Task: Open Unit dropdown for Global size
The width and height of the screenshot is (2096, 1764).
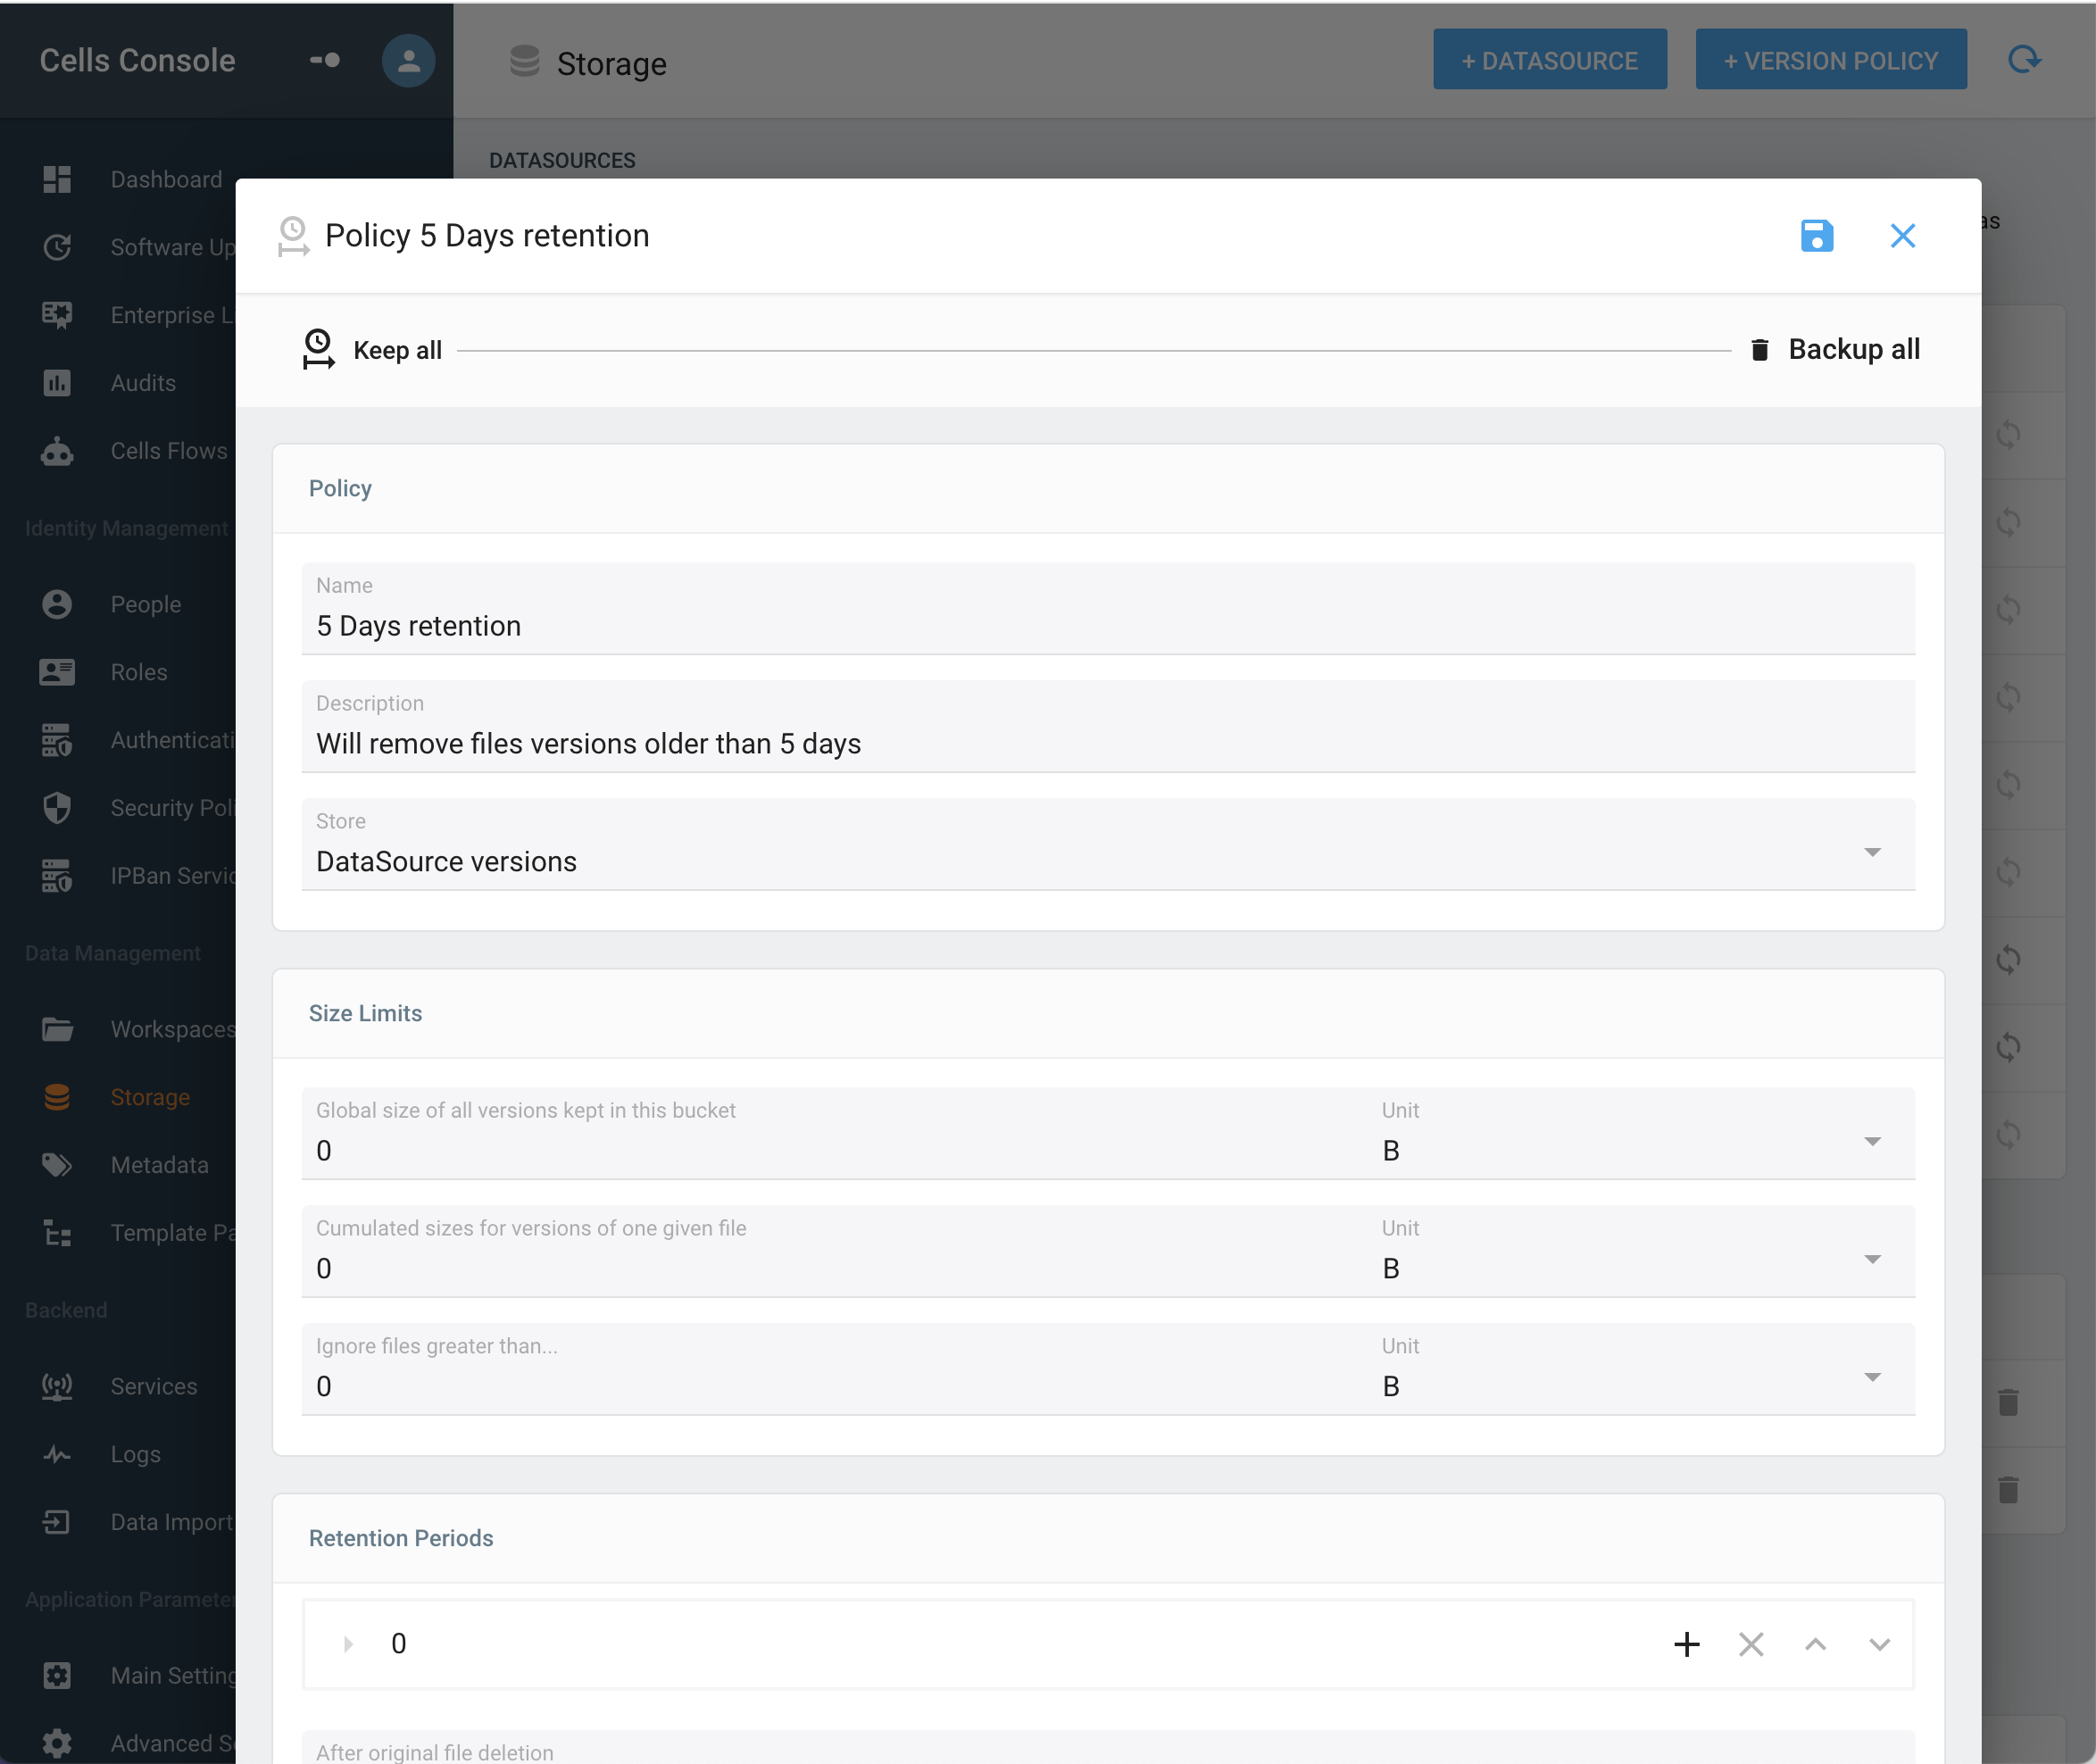Action: point(1642,1134)
